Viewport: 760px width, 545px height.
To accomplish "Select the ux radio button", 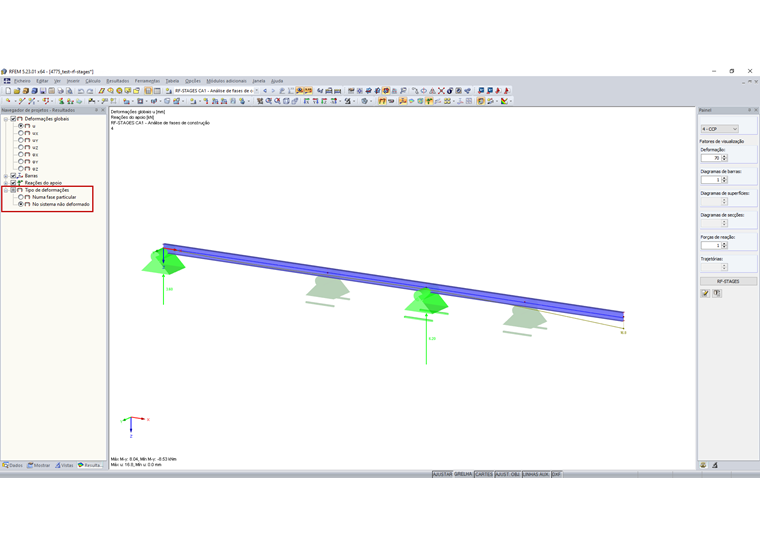I will (x=21, y=133).
